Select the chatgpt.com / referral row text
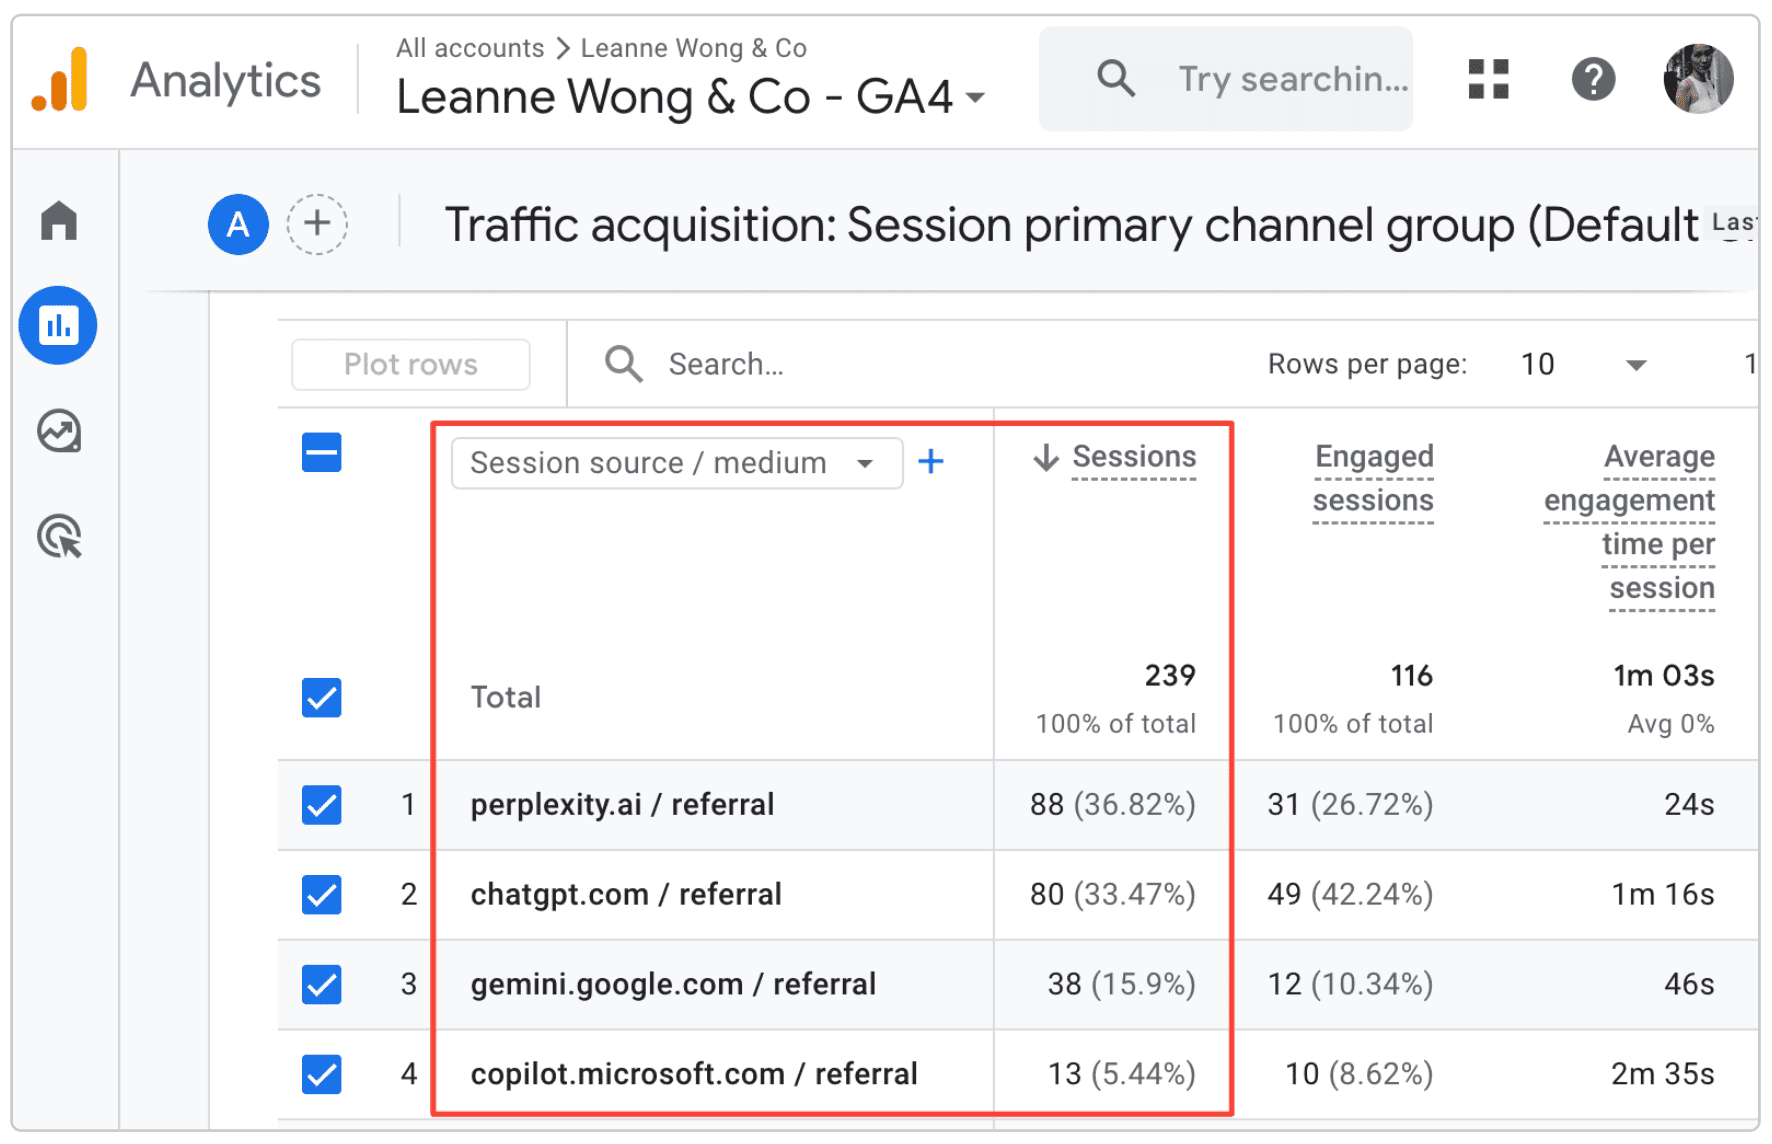This screenshot has height=1144, width=1772. point(626,895)
